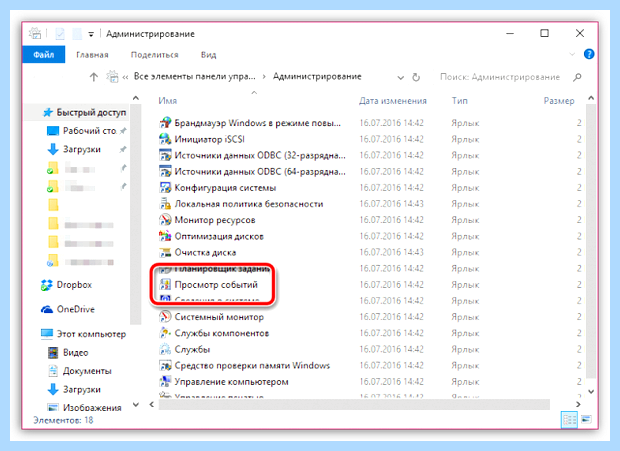
Task: Click Администрирование breadcrumb segment
Action: tap(317, 76)
